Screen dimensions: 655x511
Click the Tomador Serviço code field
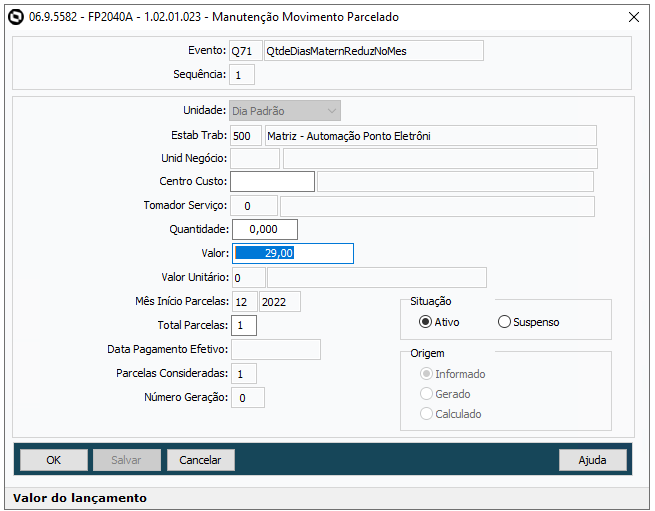pos(254,206)
